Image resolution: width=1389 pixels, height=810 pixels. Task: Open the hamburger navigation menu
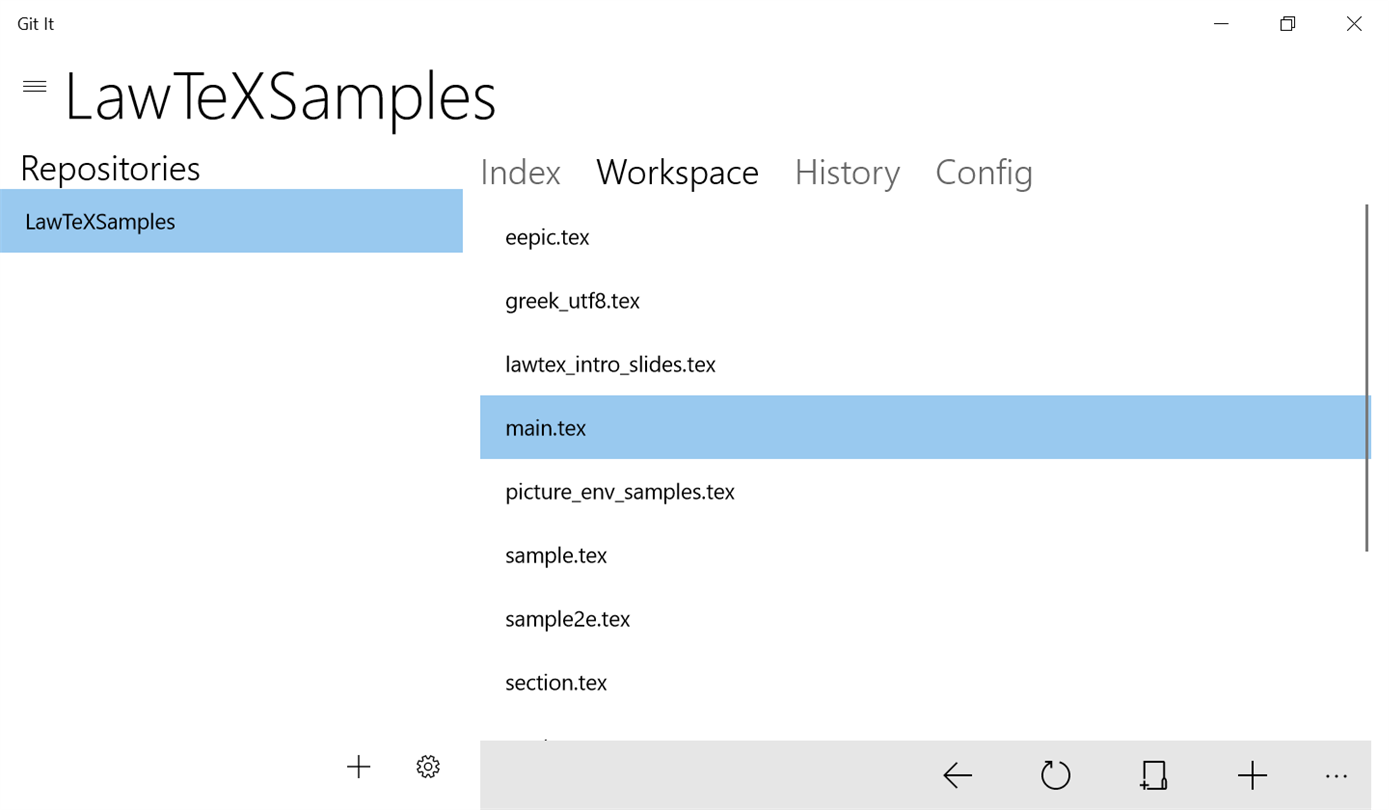35,86
